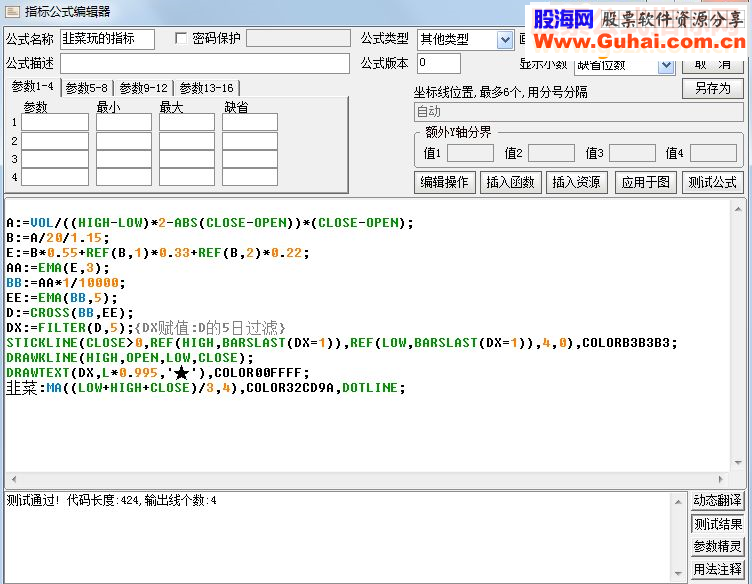Open the 公式类型 dropdown
The width and height of the screenshot is (752, 584).
[505, 40]
